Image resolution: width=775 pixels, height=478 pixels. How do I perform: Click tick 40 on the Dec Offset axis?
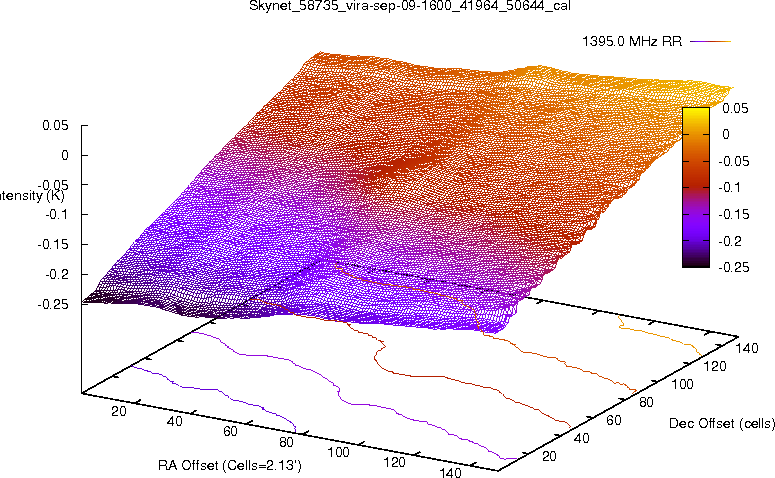581,438
